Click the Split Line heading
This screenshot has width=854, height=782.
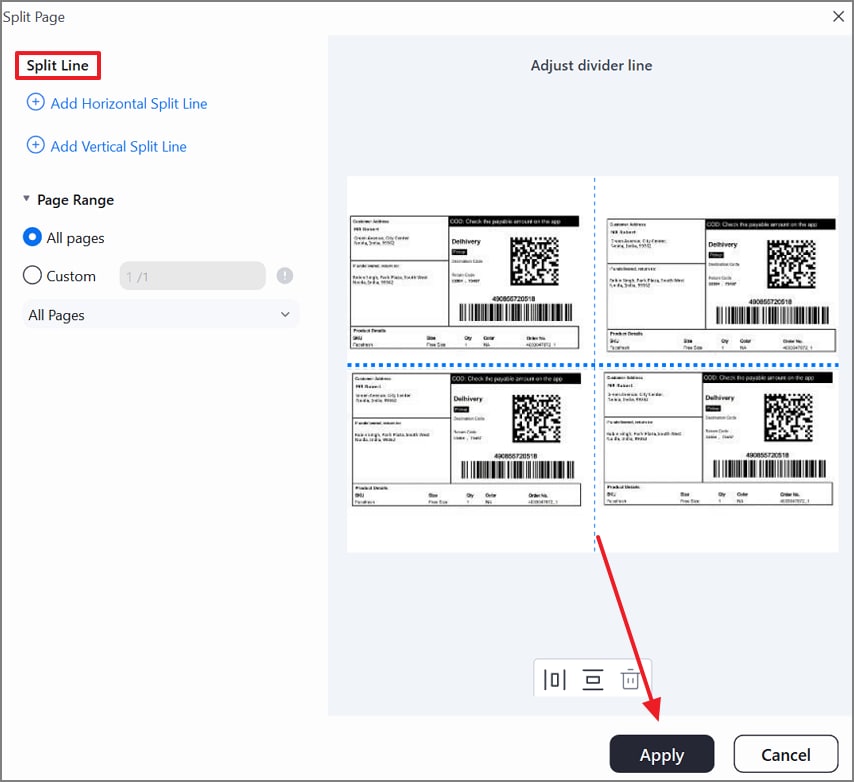pos(57,65)
